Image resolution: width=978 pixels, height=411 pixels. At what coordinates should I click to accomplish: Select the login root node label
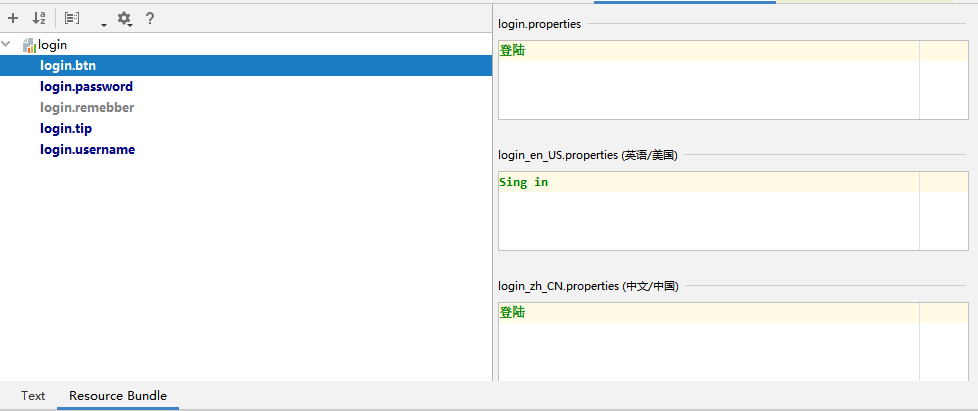(x=52, y=45)
